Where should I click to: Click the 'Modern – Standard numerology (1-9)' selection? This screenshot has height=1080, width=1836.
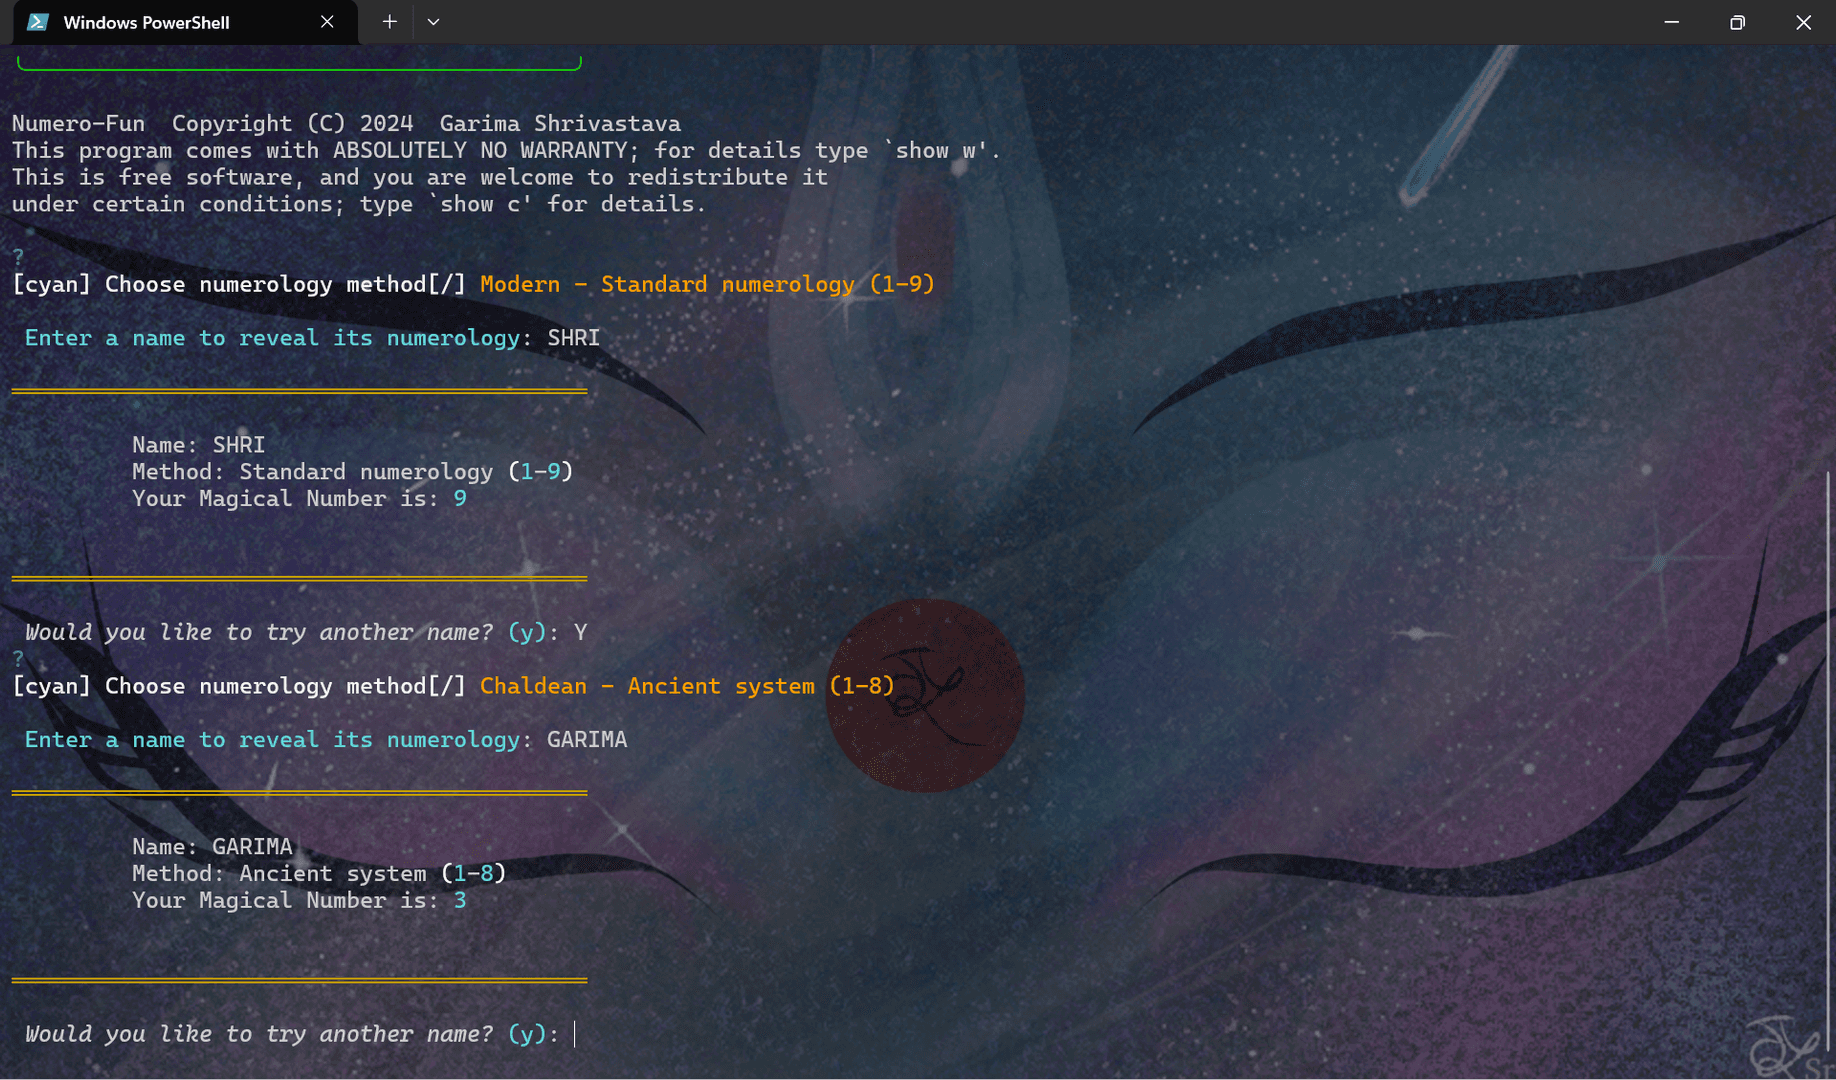pos(707,284)
